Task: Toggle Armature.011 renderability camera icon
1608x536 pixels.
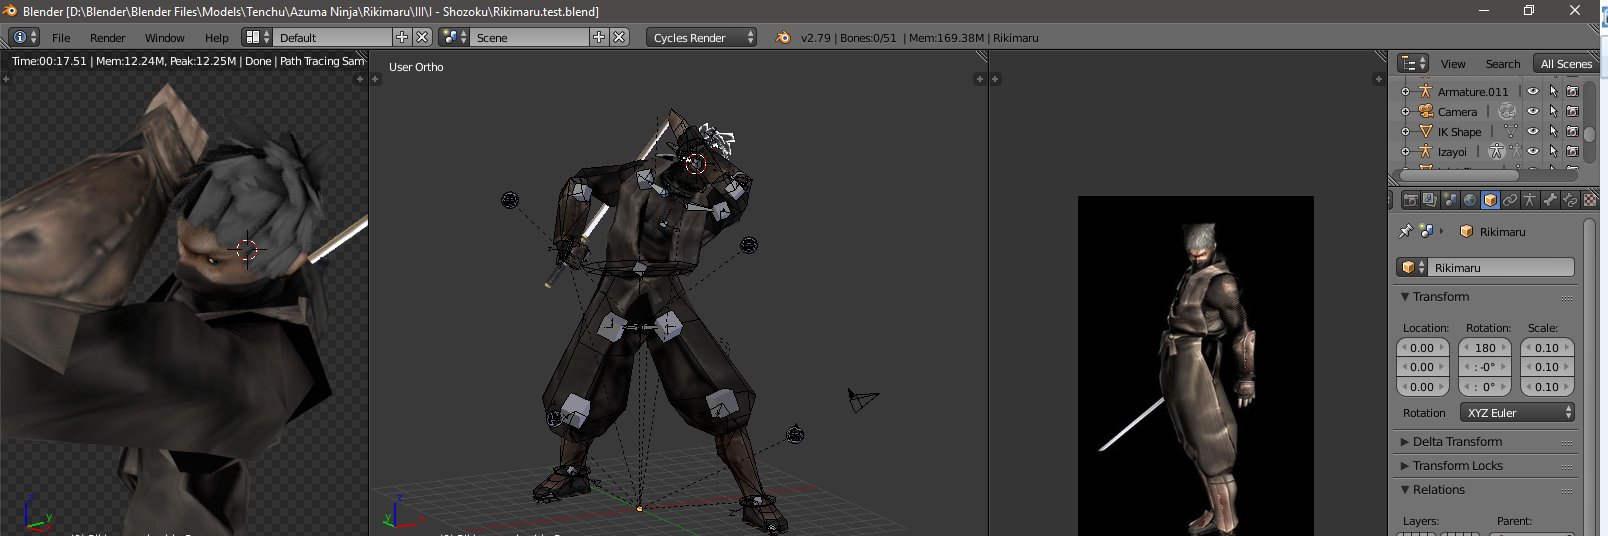Action: click(1572, 91)
